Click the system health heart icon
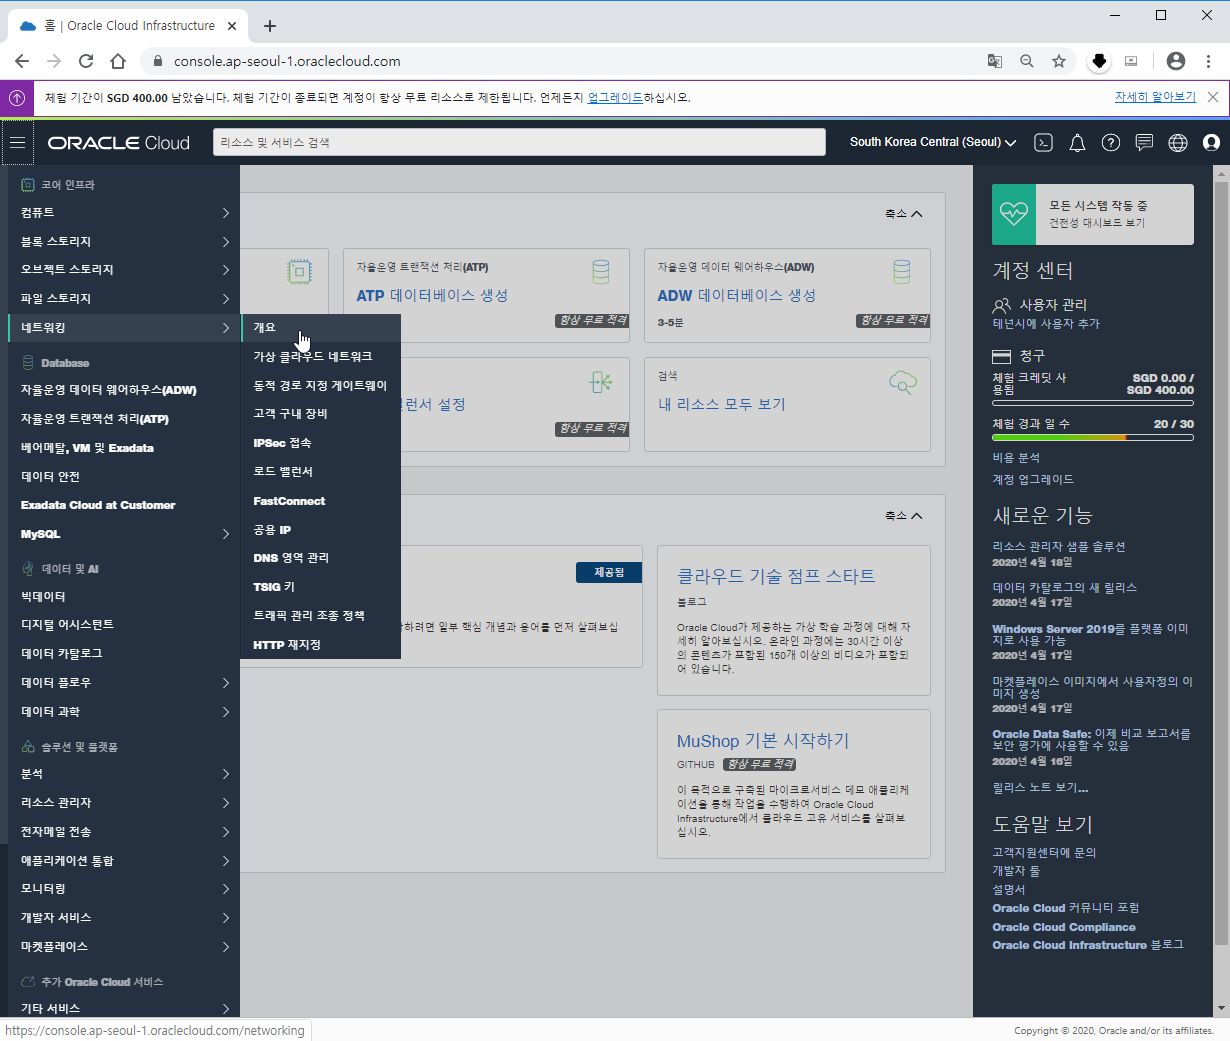This screenshot has width=1230, height=1041. pos(1014,214)
